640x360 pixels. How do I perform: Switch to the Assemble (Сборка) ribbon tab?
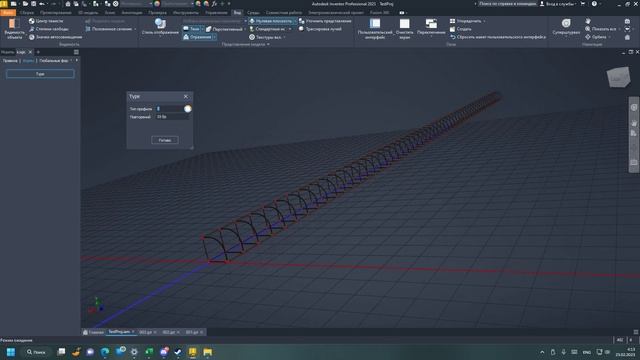pos(27,13)
